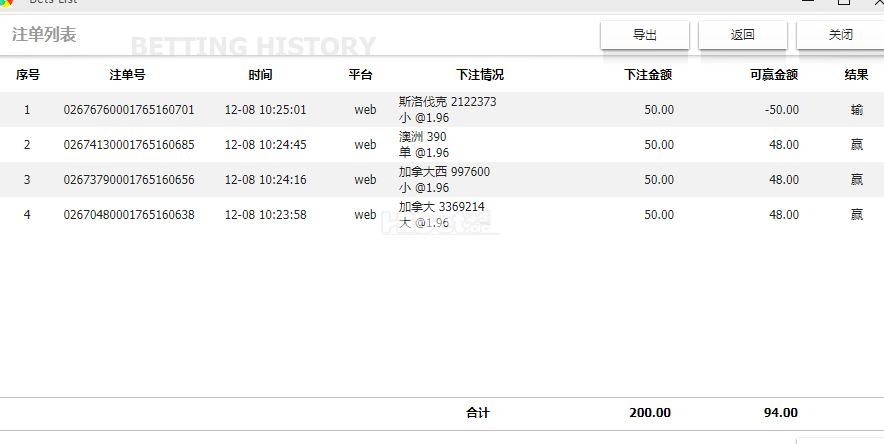The image size is (884, 444).
Task: Click the 关闭 close button
Action: click(840, 35)
